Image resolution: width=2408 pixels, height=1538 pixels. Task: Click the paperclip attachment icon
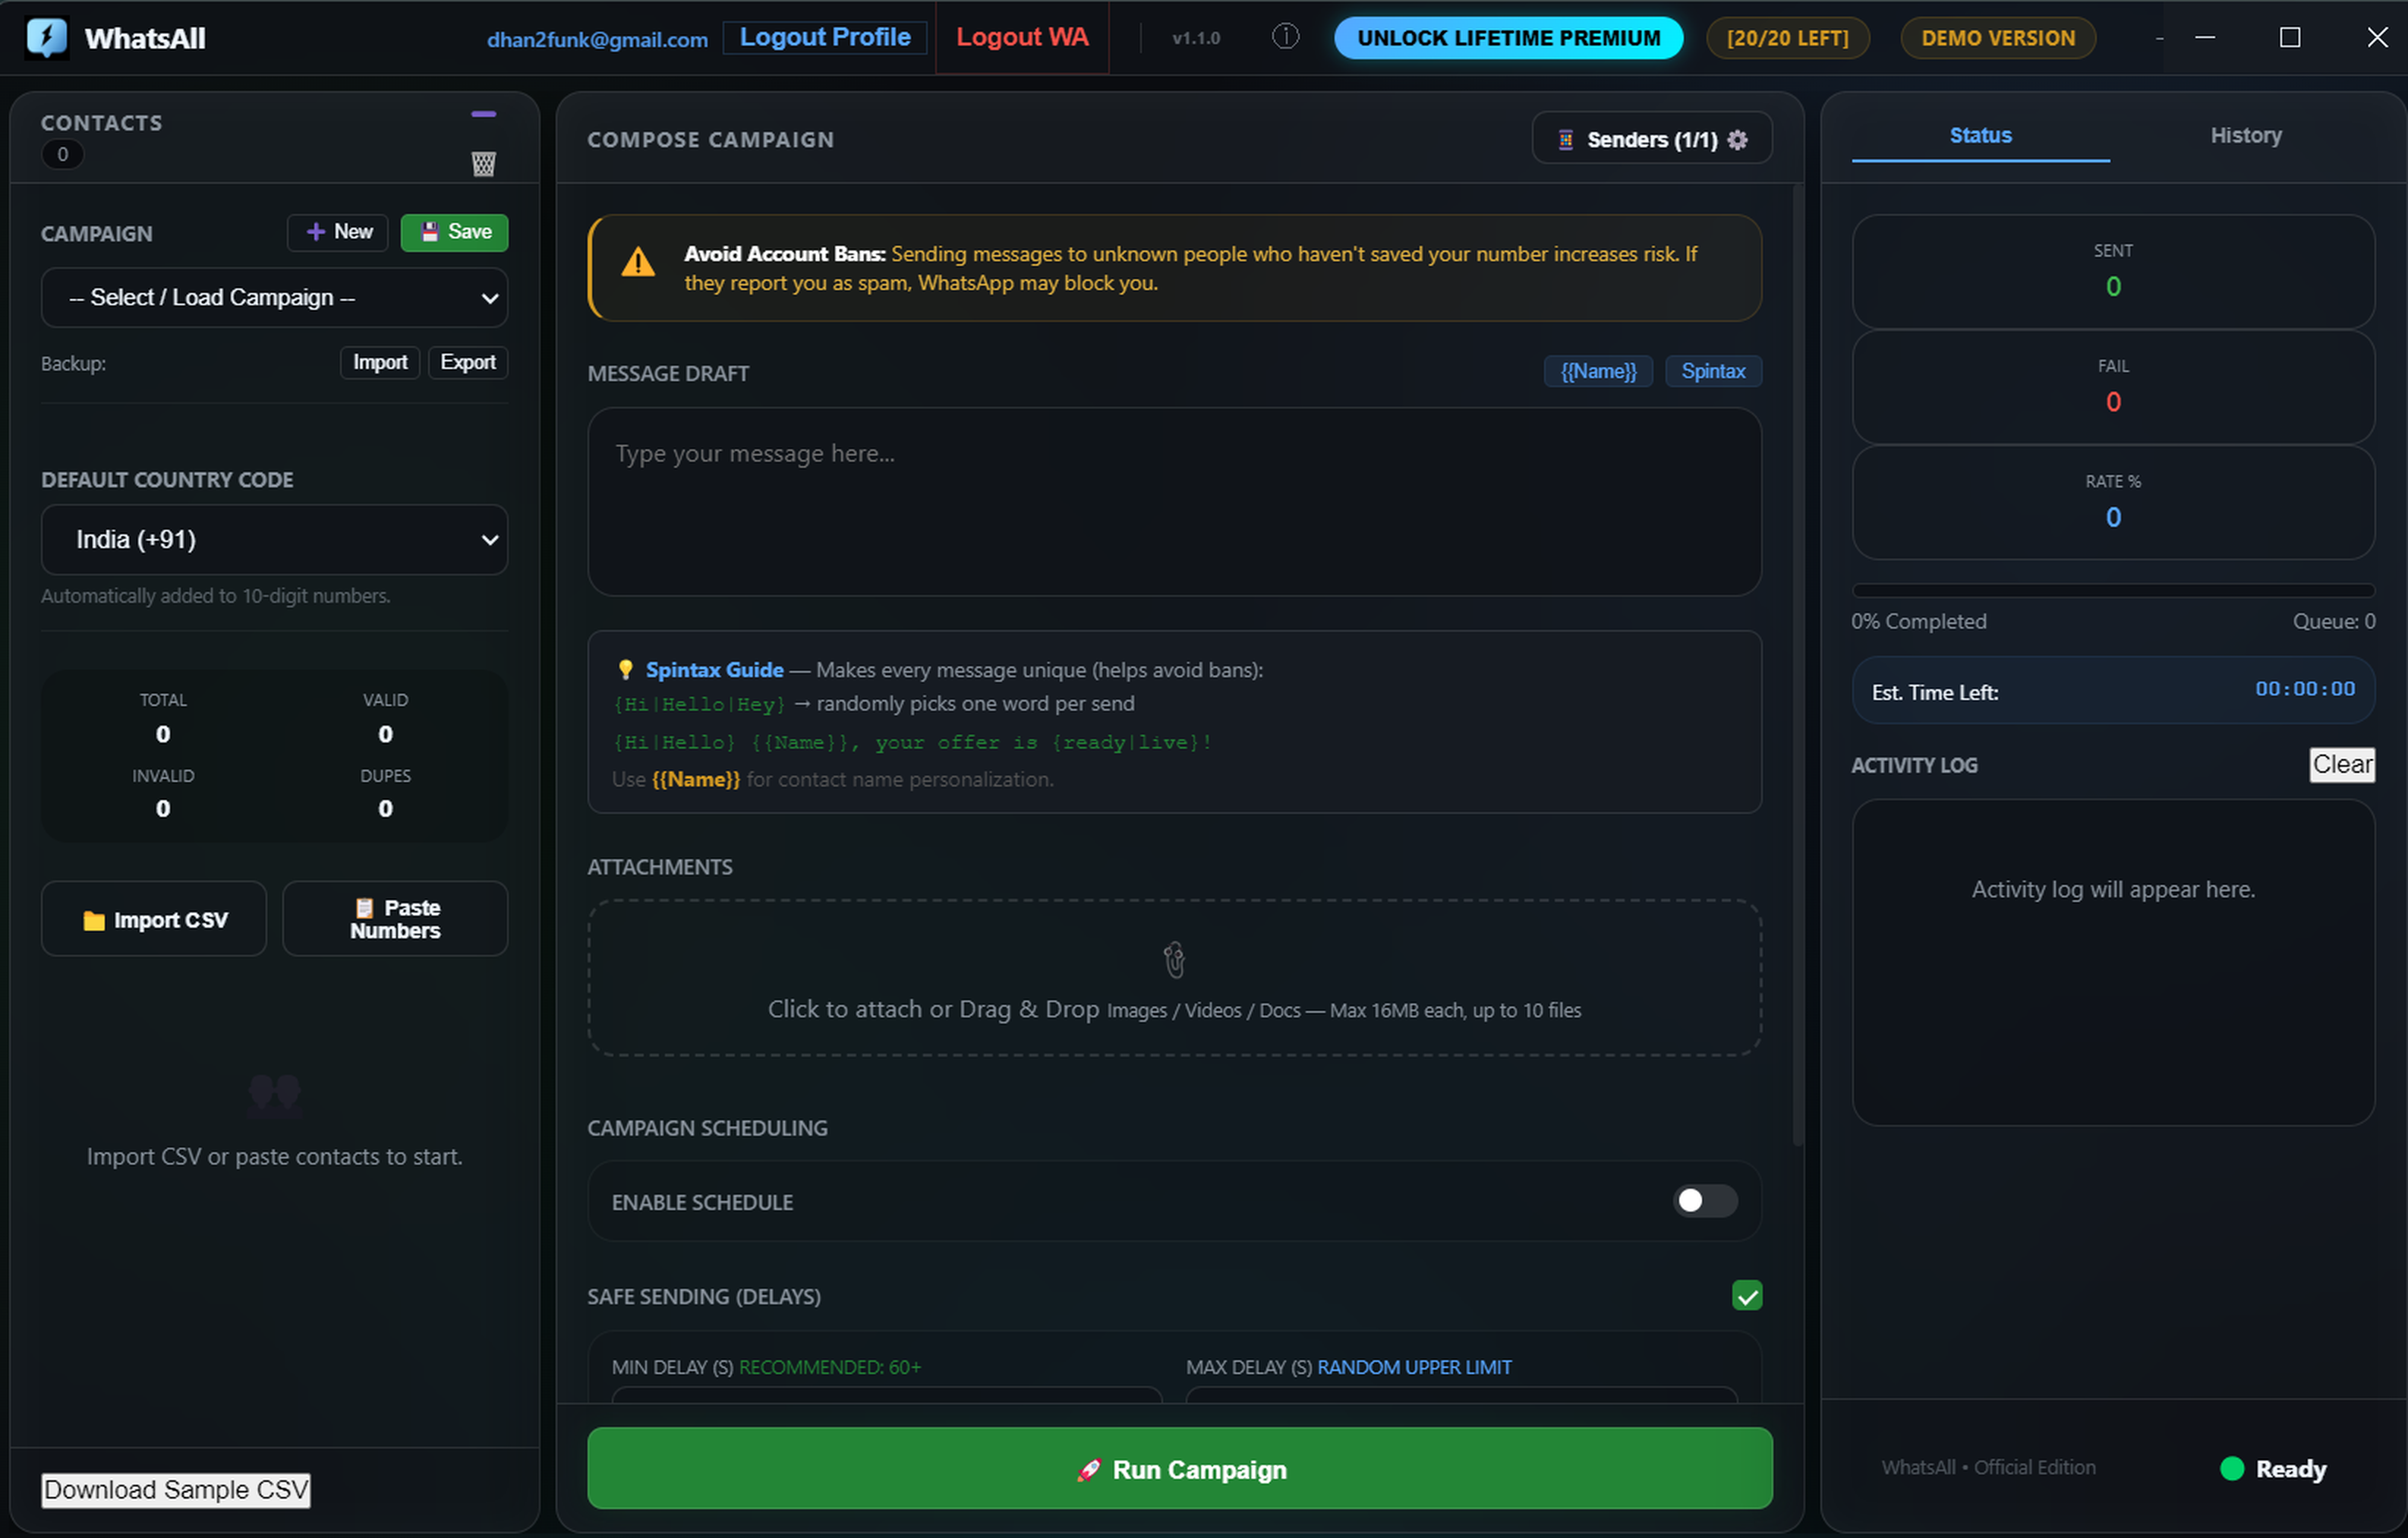(x=1174, y=959)
